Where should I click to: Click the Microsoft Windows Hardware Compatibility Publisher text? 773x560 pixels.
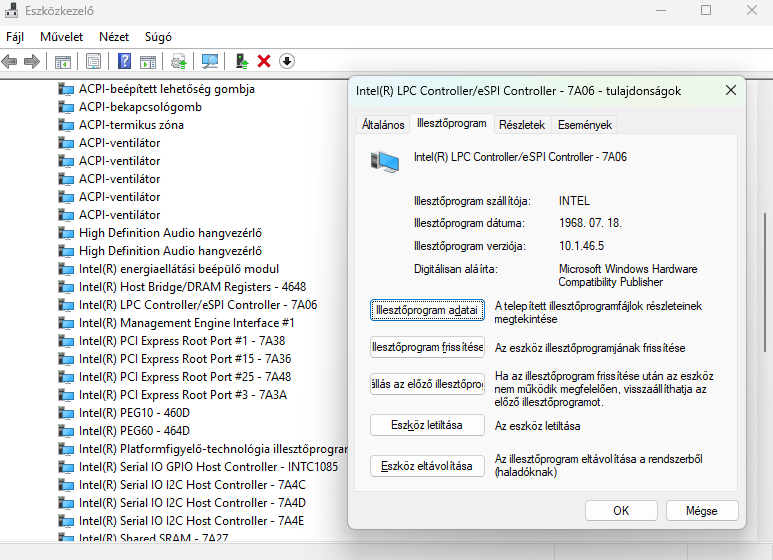point(628,276)
